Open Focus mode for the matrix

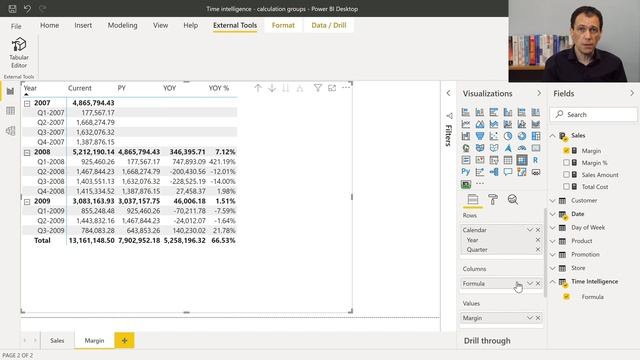[332, 88]
